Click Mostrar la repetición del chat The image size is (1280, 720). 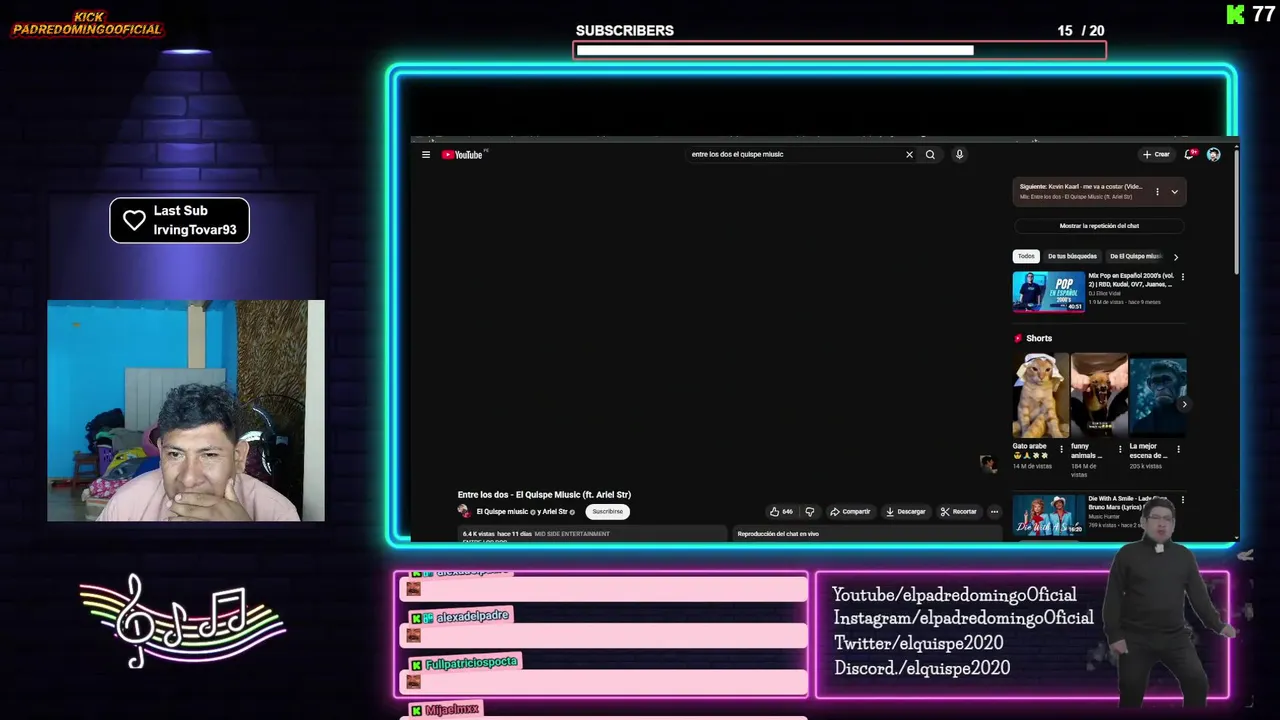[x=1099, y=226]
